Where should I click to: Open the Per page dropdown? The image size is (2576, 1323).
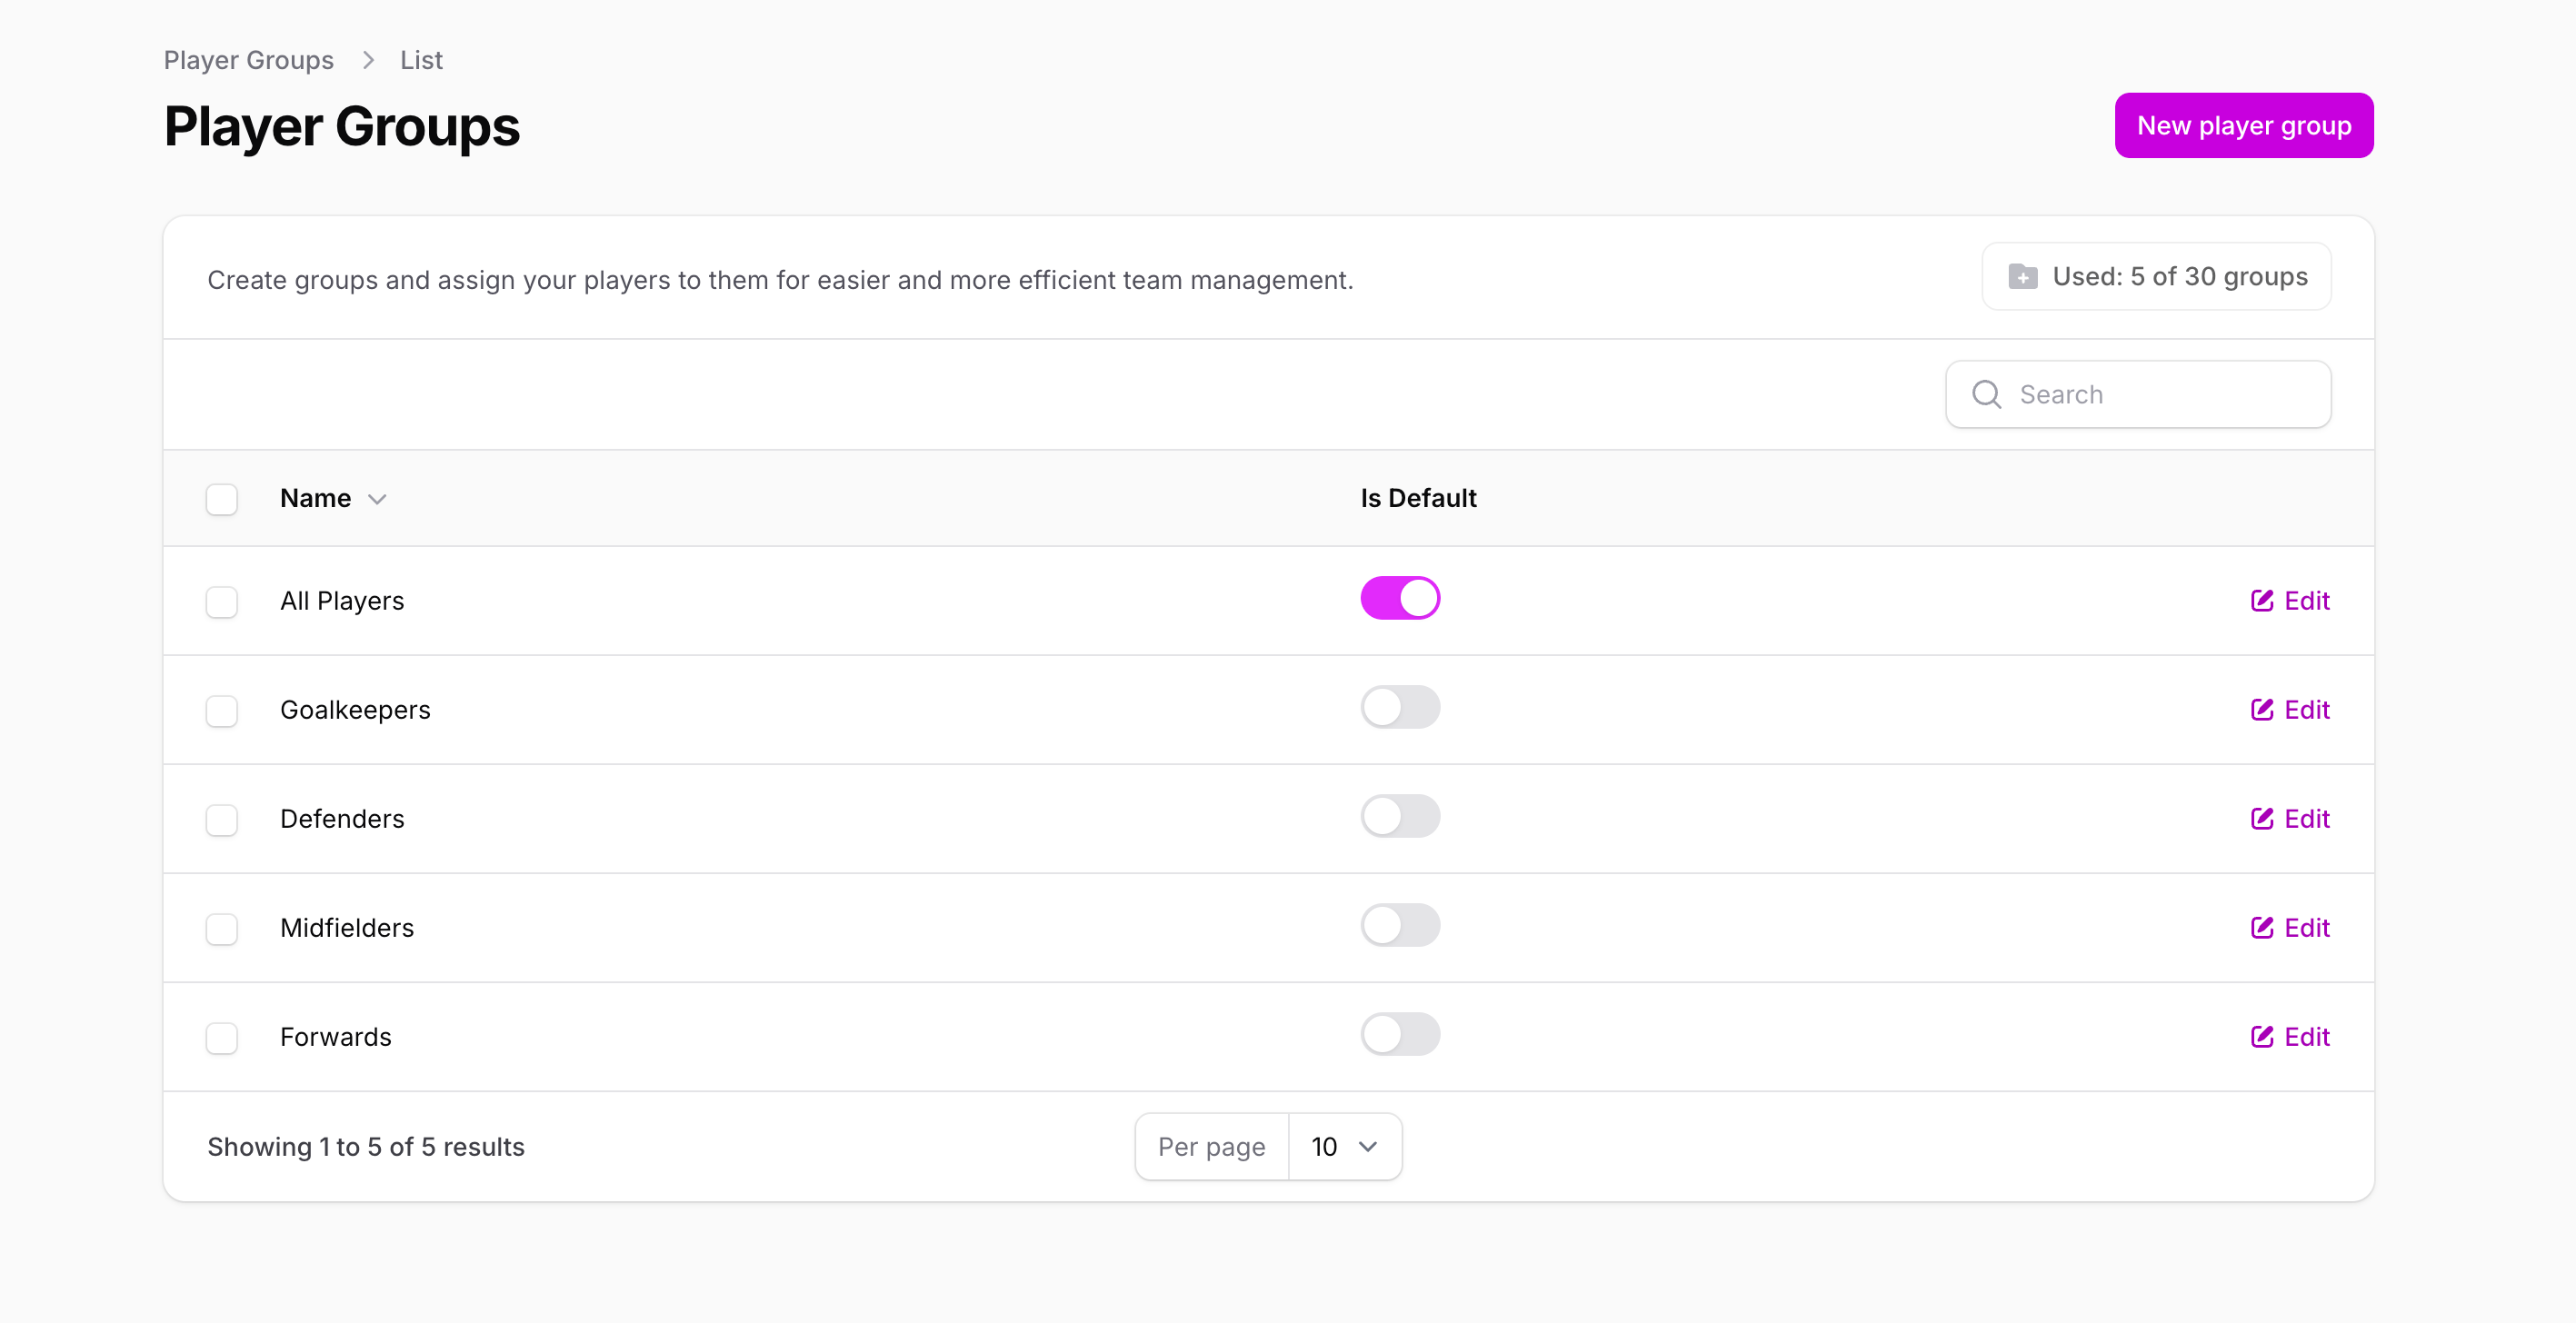(x=1344, y=1146)
